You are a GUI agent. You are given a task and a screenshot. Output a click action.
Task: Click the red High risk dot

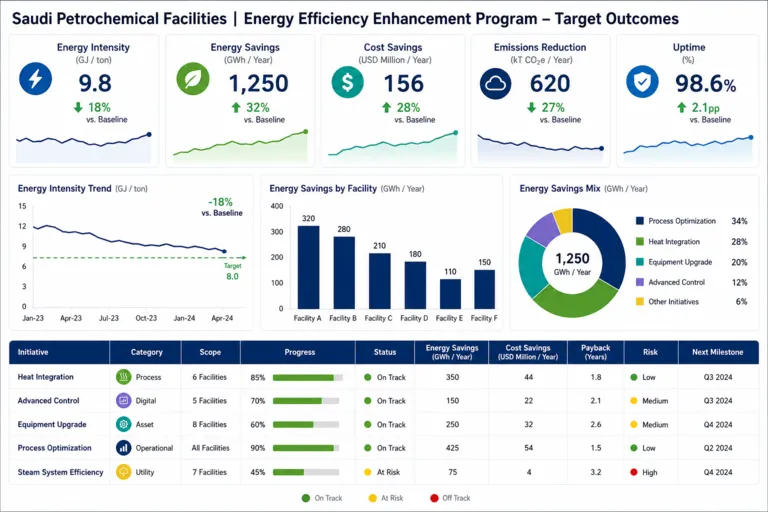pos(634,472)
